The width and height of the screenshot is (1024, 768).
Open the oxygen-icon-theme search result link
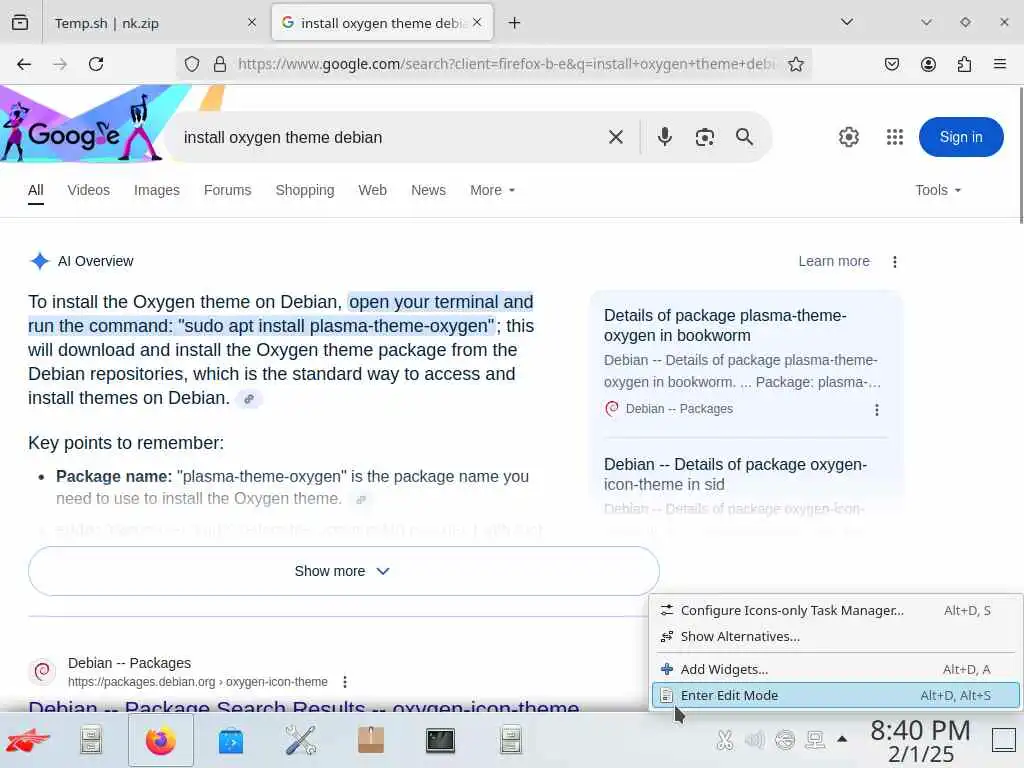tap(304, 707)
